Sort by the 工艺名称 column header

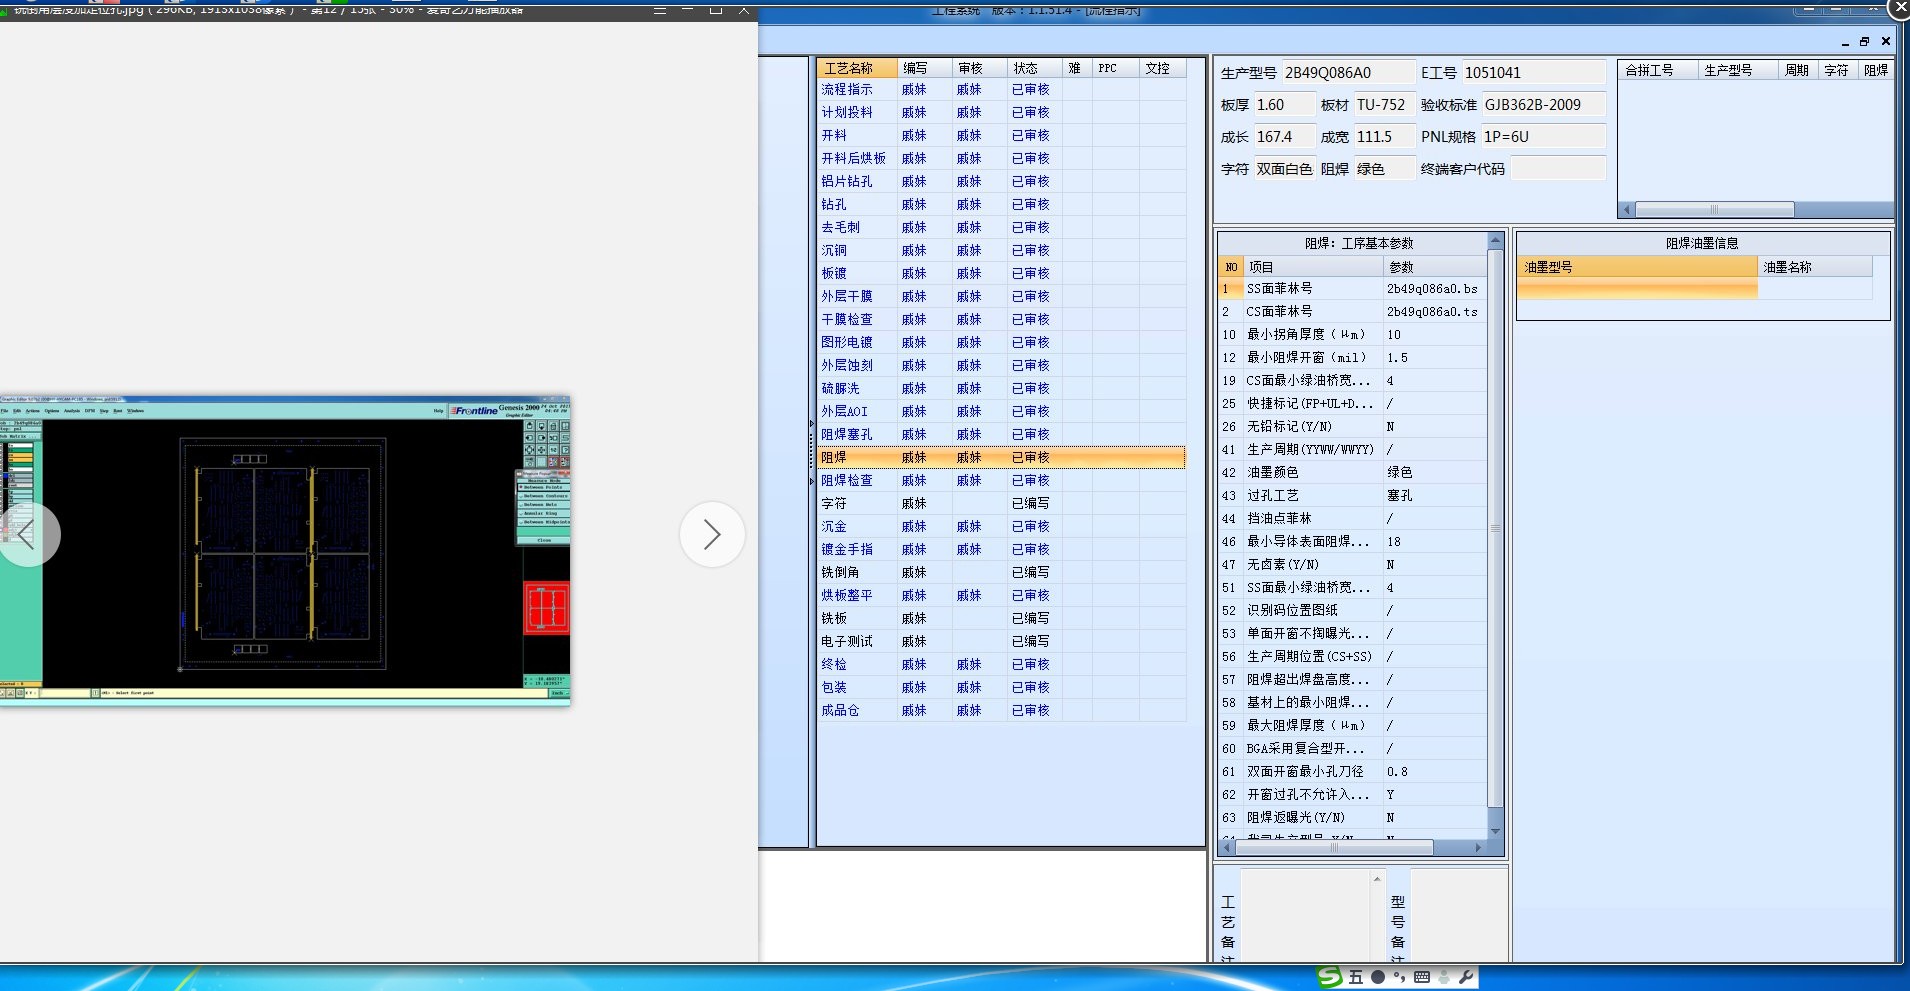(857, 68)
